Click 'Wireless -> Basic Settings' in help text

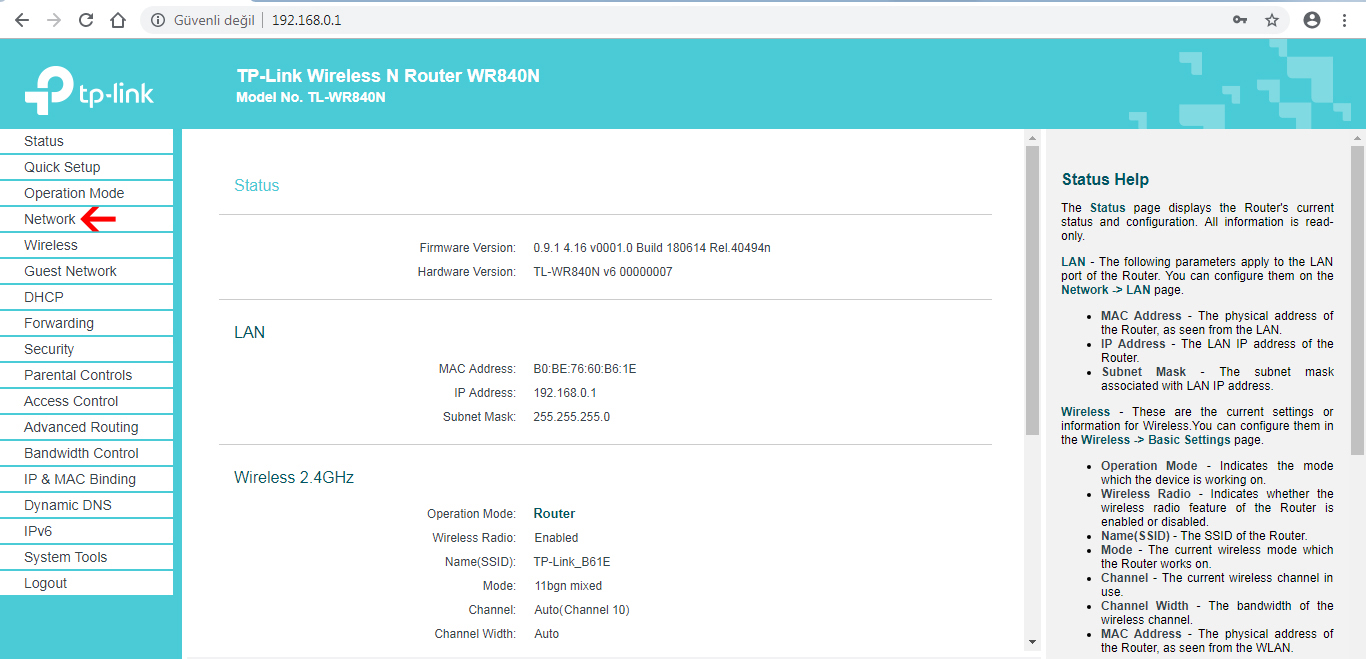click(x=1156, y=440)
